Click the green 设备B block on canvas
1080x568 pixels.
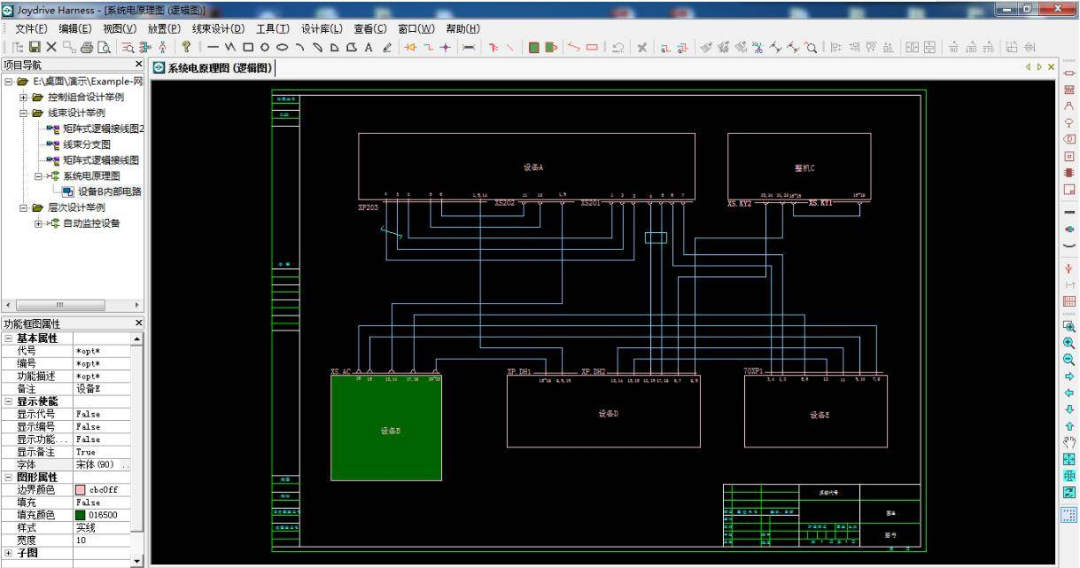point(386,430)
